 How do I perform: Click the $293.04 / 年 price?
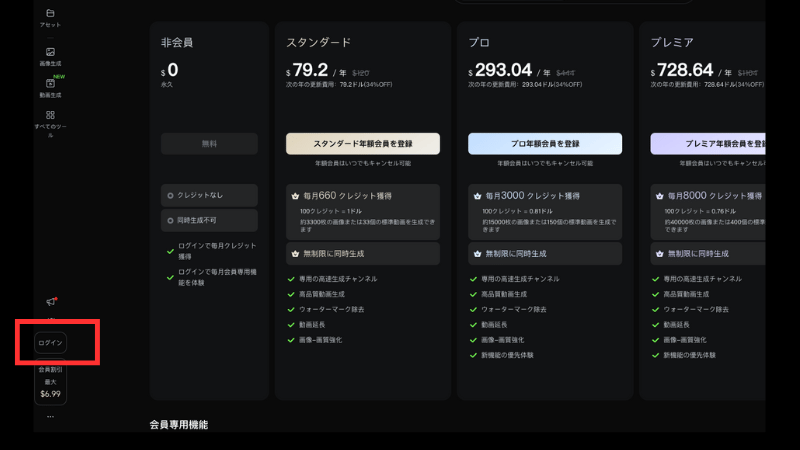pos(509,70)
